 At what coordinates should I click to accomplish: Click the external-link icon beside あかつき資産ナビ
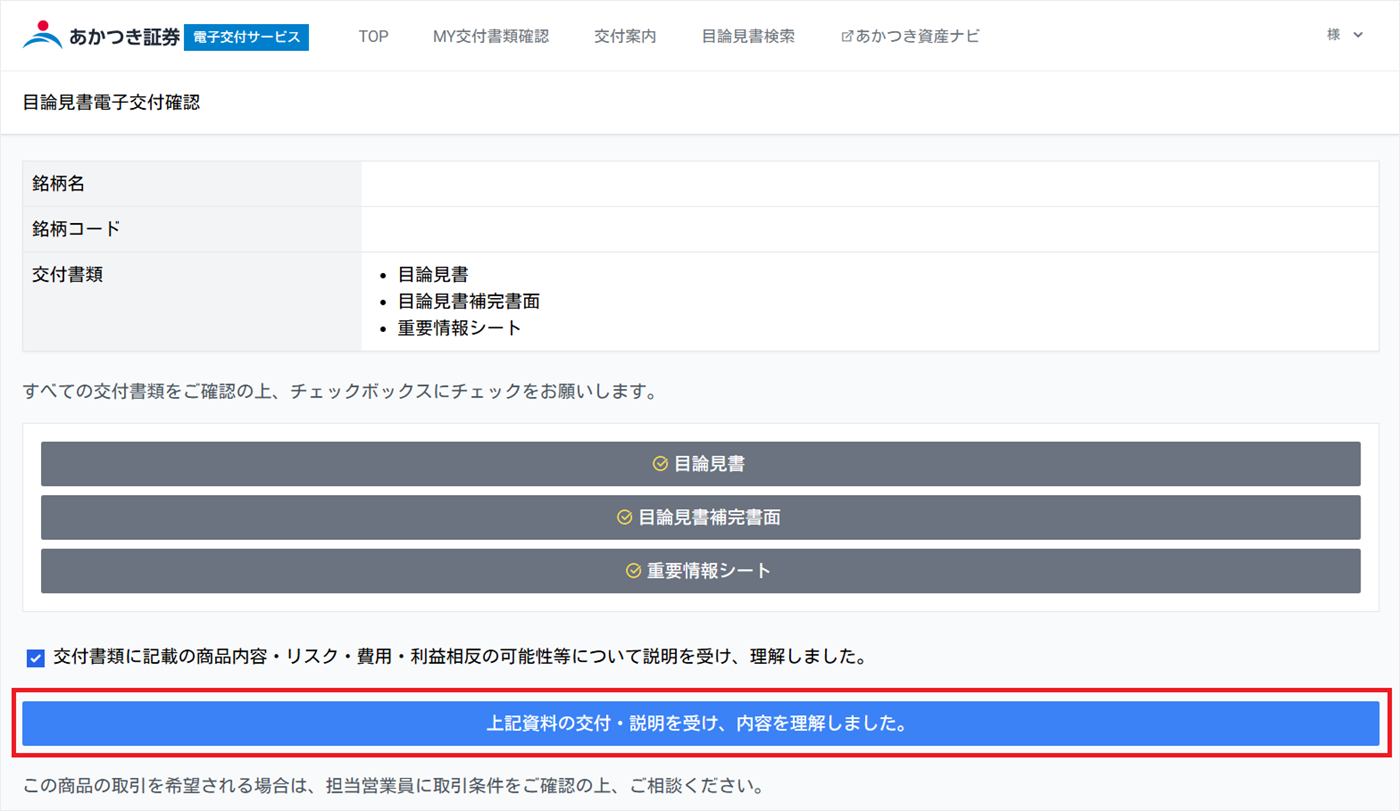[x=847, y=36]
